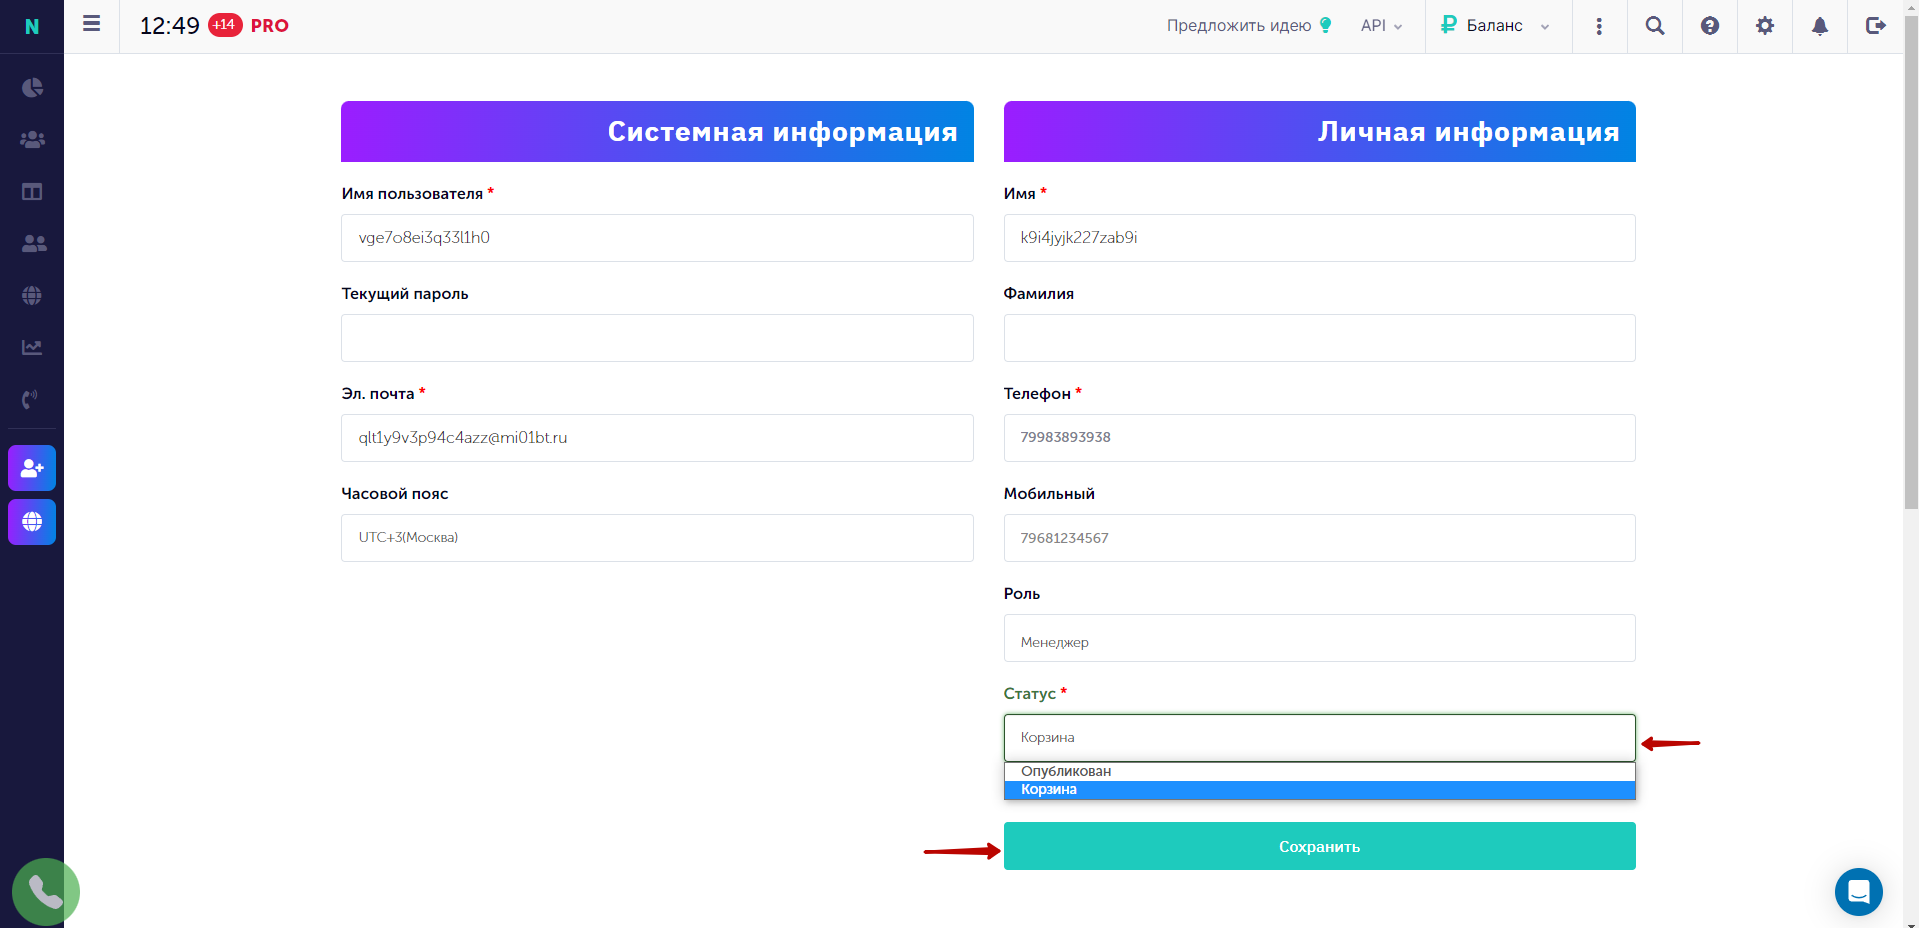1919x928 pixels.
Task: Click the Сохранить button
Action: pos(1319,846)
